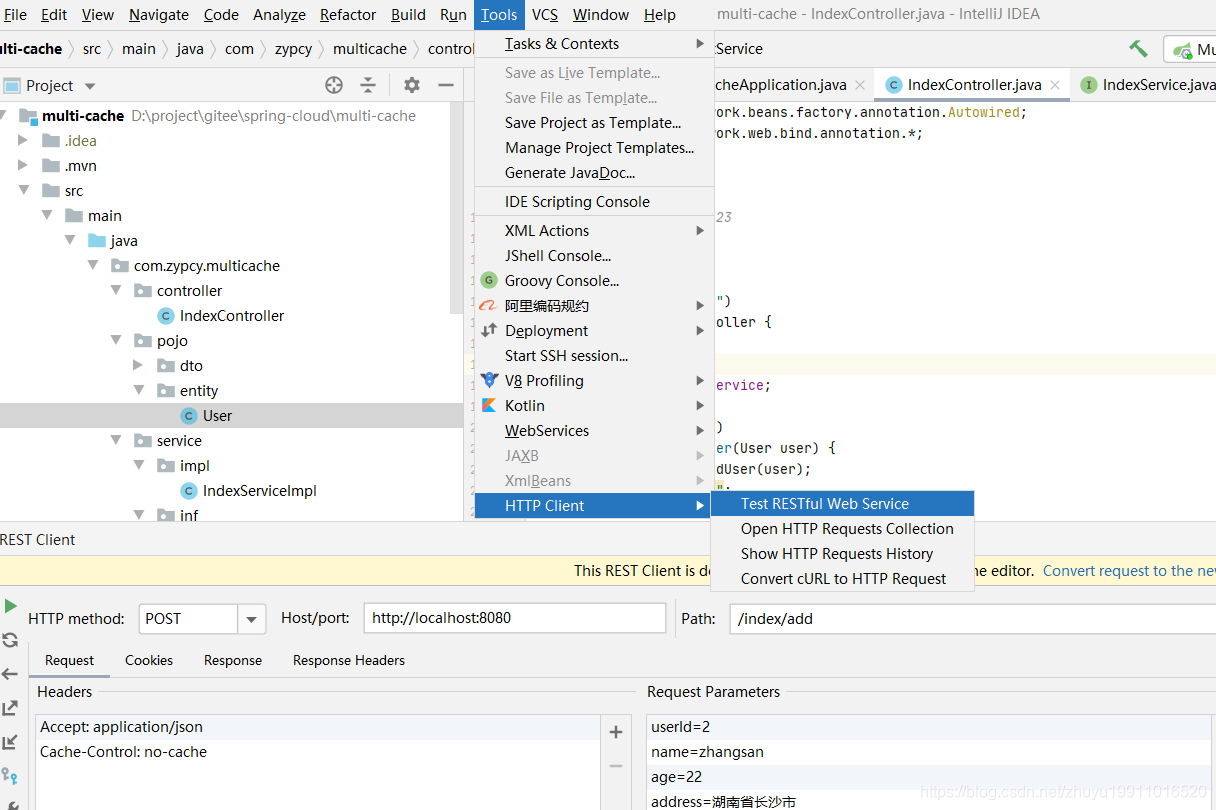
Task: Expand the dto package
Action: (139, 366)
